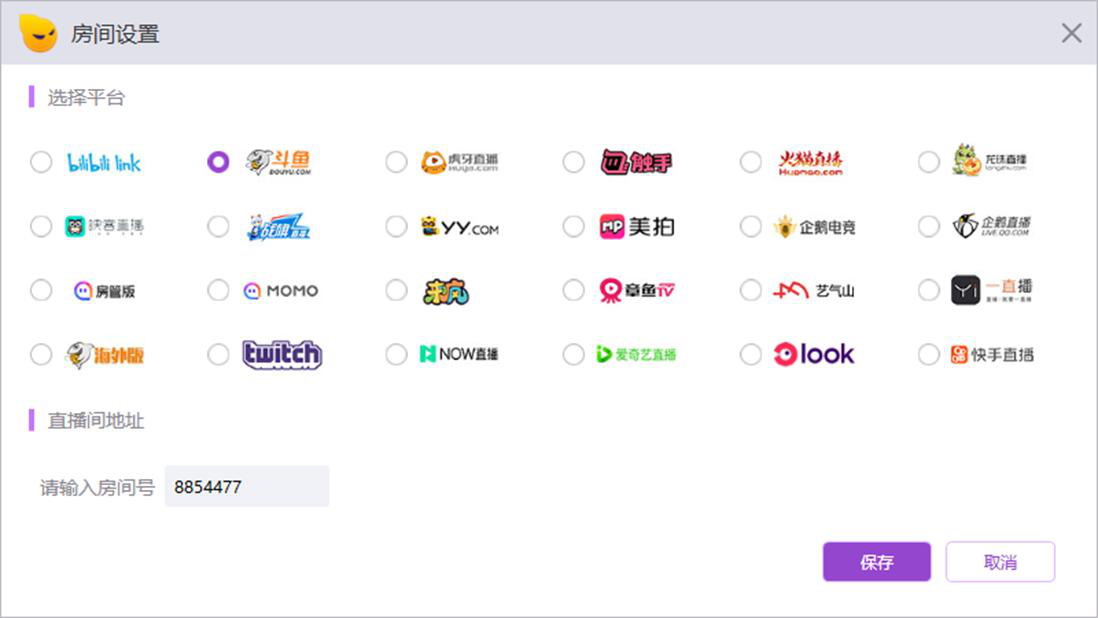Click the 美拍 logo
The height and width of the screenshot is (618, 1098).
click(x=636, y=227)
